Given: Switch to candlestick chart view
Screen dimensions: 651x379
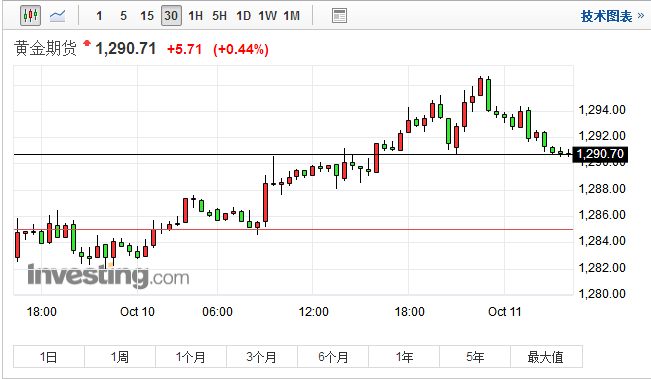Looking at the screenshot, I should 30,16.
